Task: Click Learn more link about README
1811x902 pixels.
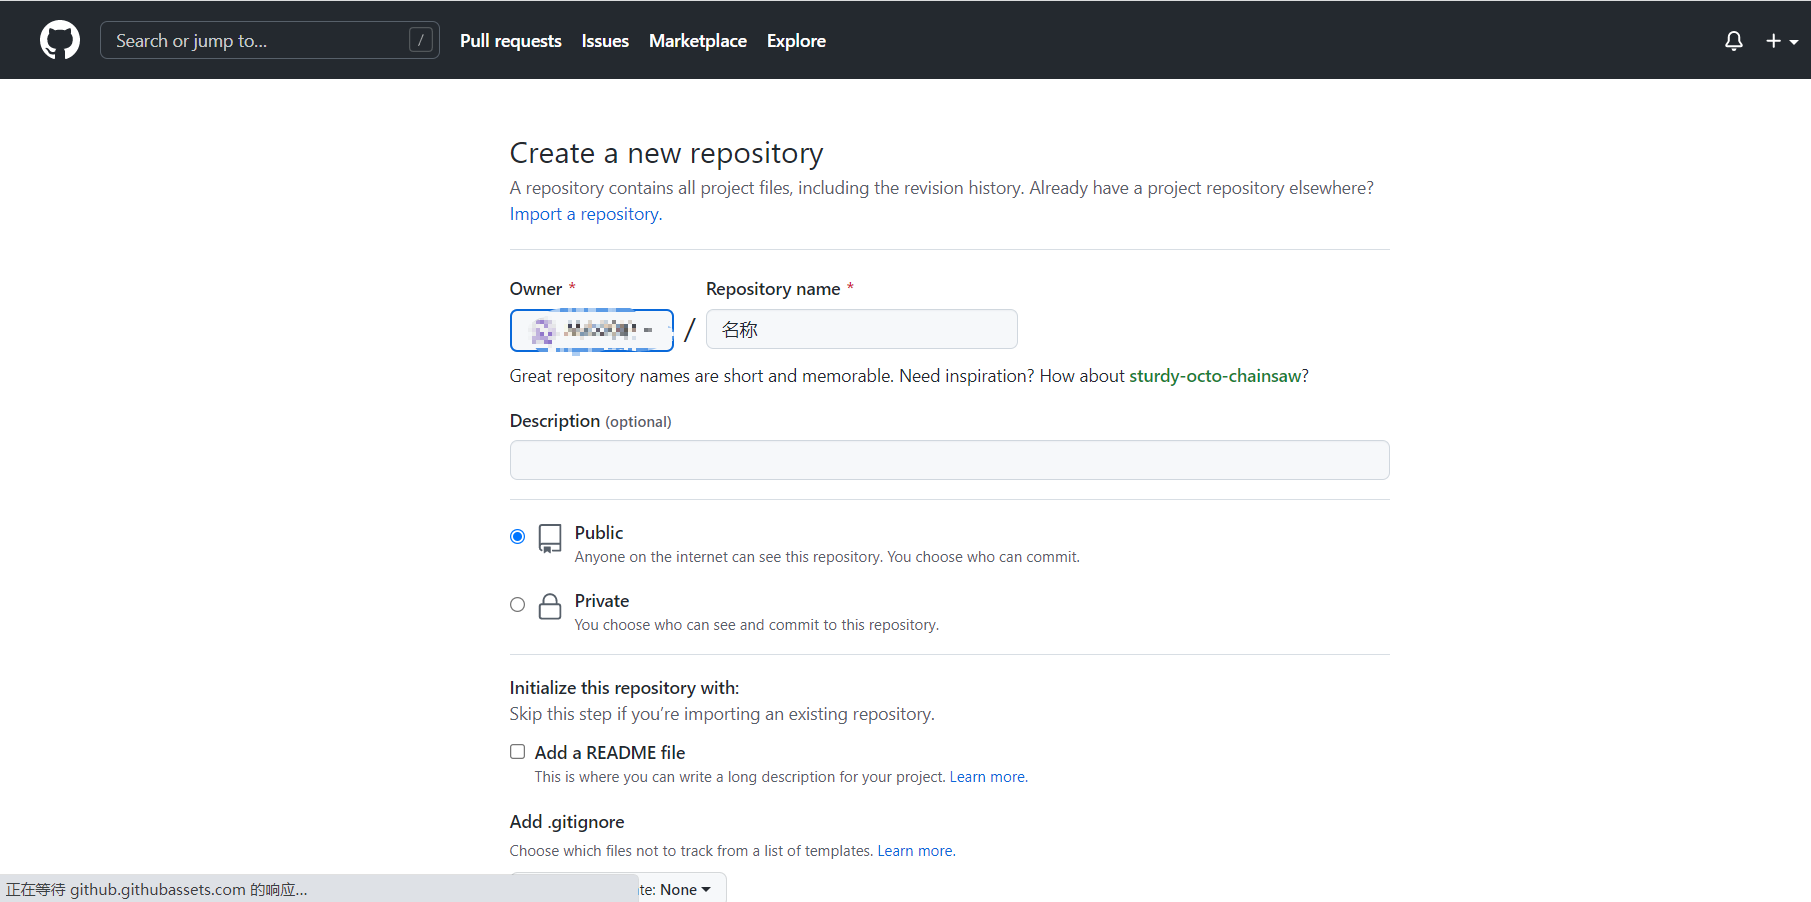Action: [x=987, y=777]
